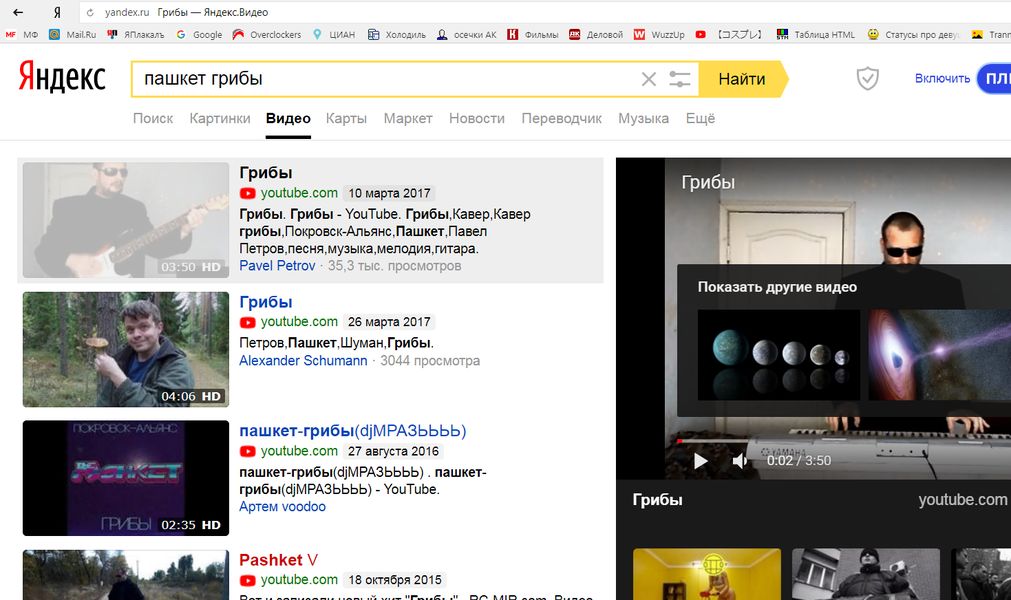The image size is (1011, 600).
Task: Open forest mushroom thumbnail 04:06 video
Action: click(x=126, y=349)
